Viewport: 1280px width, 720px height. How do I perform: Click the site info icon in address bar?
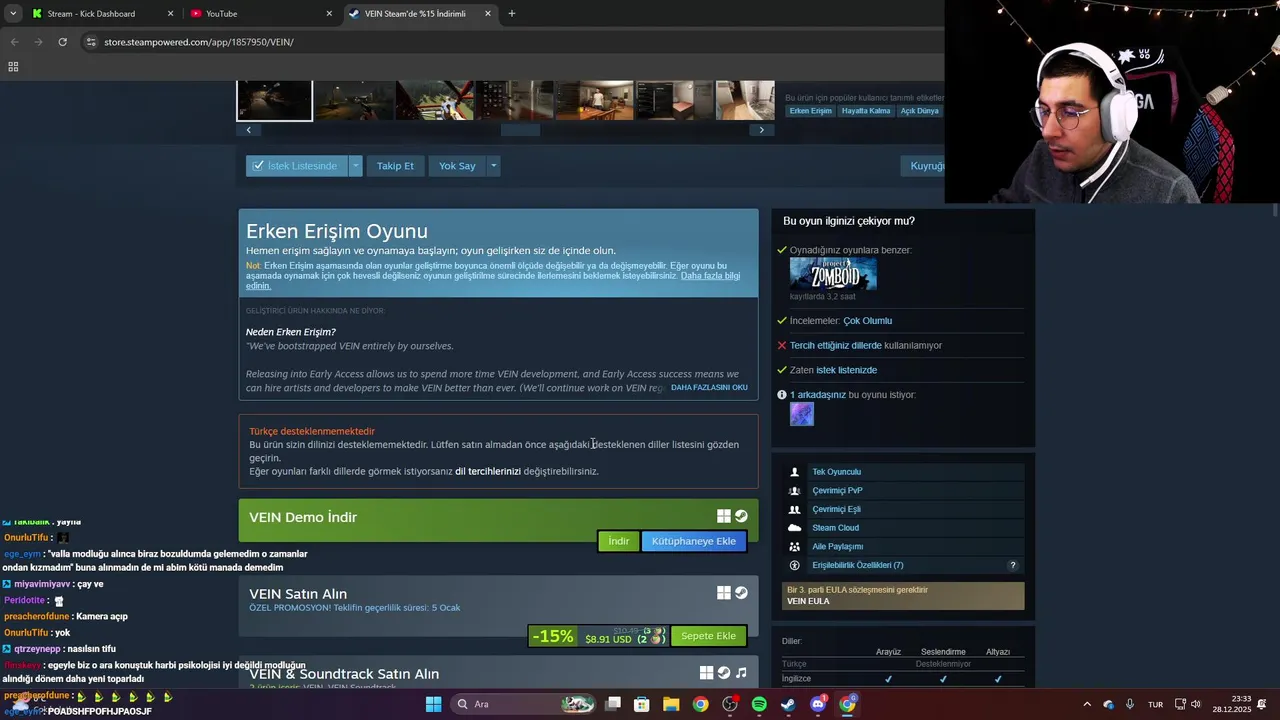coord(91,42)
